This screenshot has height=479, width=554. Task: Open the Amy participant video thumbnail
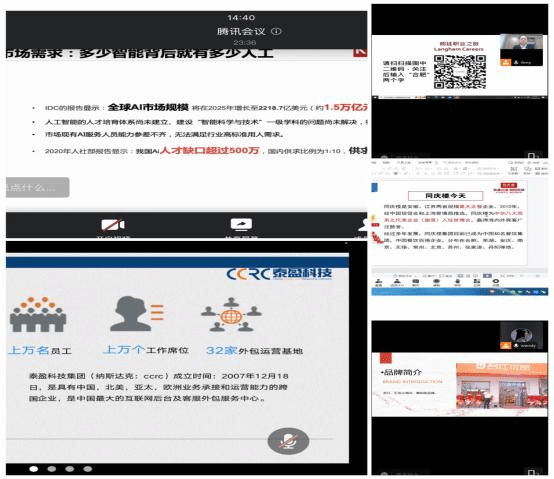click(x=521, y=50)
